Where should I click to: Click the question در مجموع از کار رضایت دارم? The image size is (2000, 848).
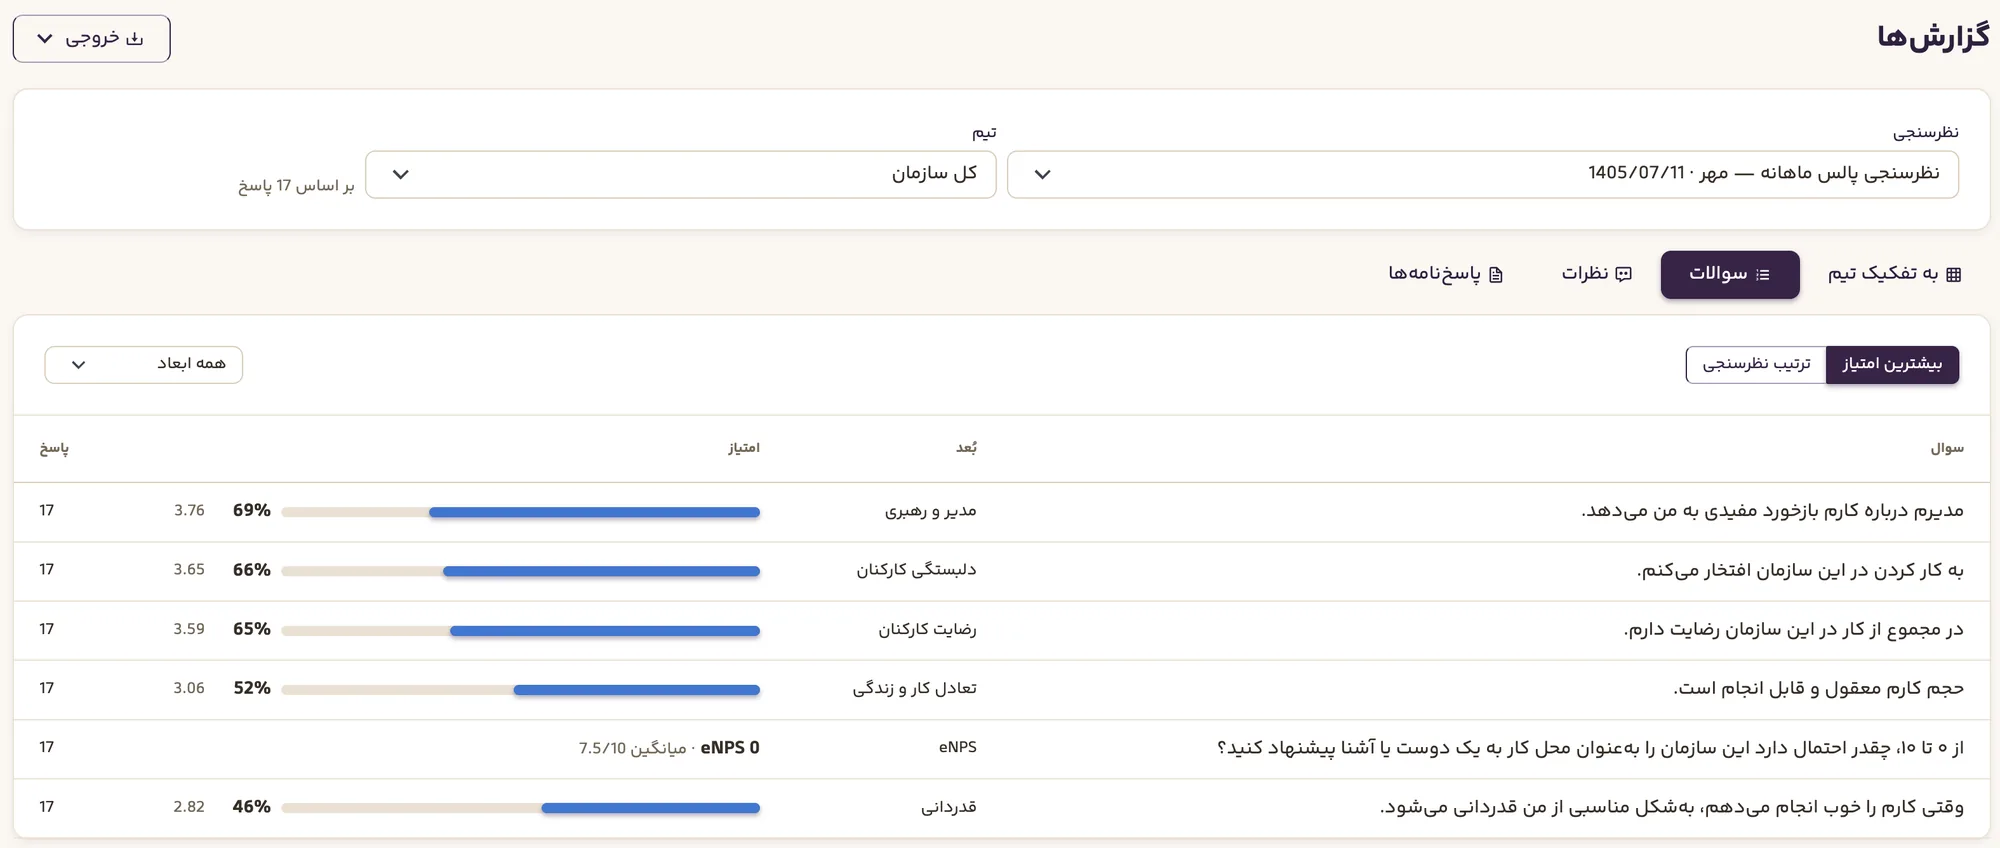coord(1794,629)
